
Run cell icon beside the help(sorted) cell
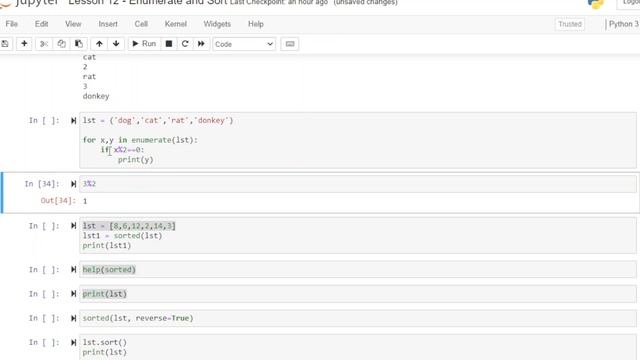tap(73, 269)
